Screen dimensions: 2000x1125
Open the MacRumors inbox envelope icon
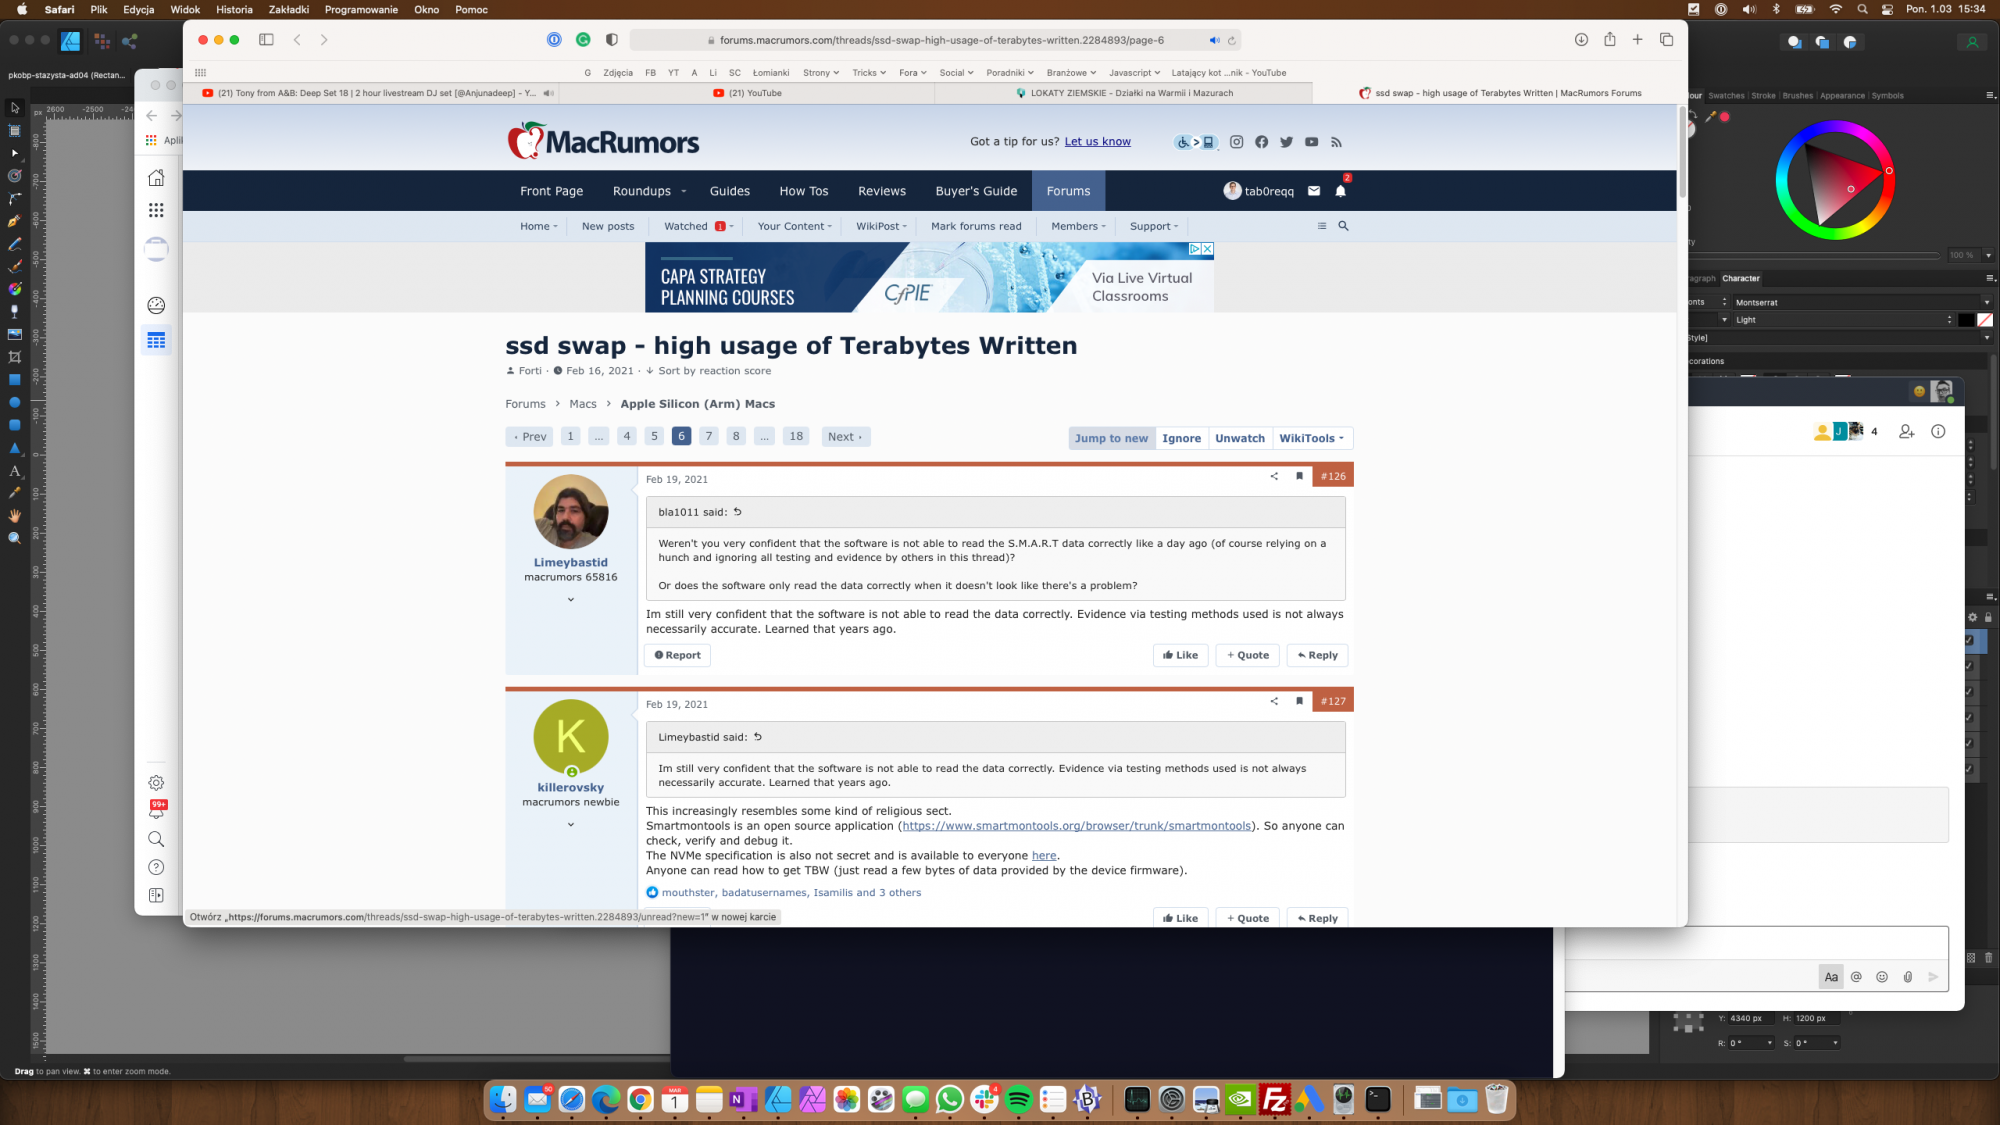pos(1314,191)
